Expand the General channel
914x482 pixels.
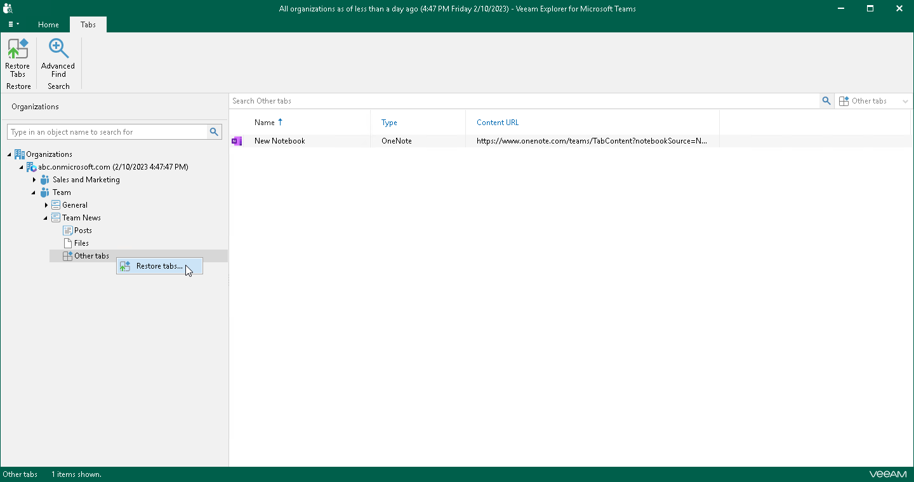click(x=46, y=205)
